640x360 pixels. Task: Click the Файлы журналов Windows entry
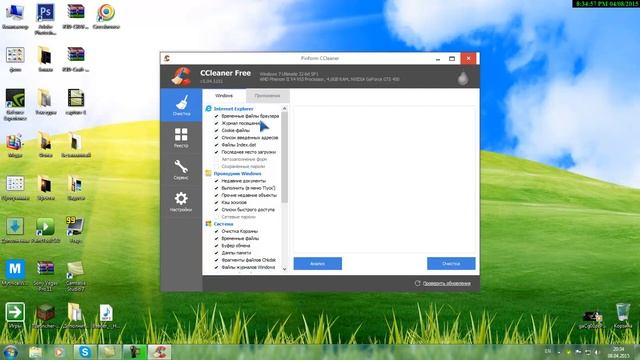[248, 267]
